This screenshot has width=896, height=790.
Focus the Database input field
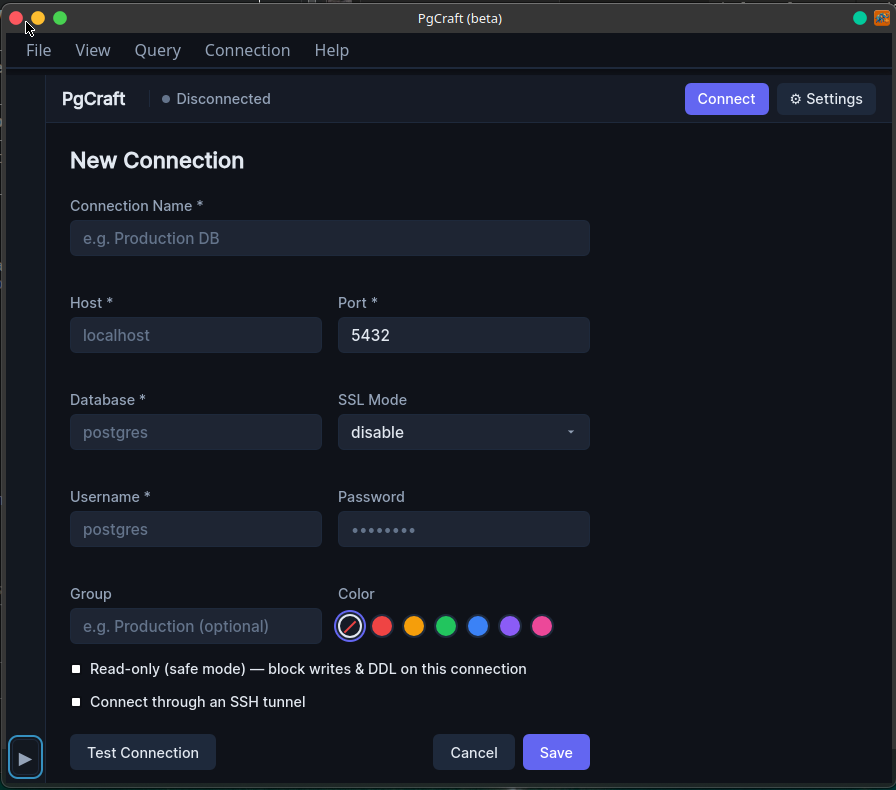click(x=195, y=432)
